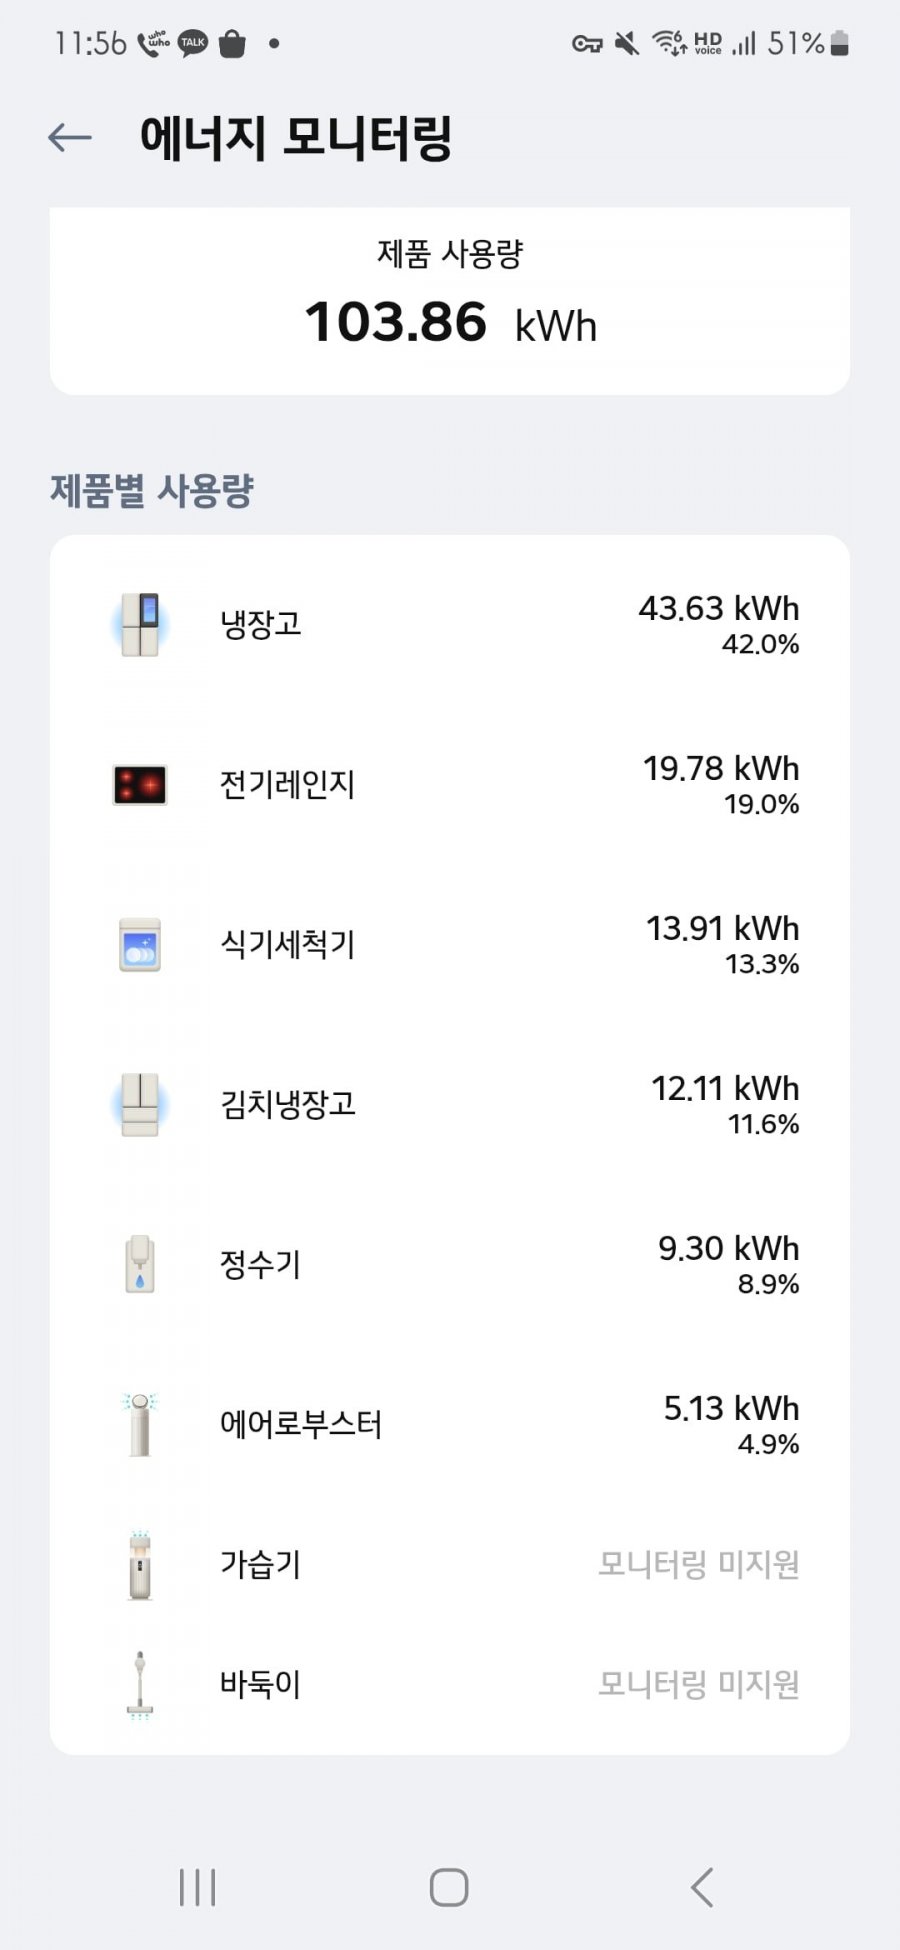Tap the Android back navigation chevron
Viewport: 900px width, 1950px height.
(702, 1887)
